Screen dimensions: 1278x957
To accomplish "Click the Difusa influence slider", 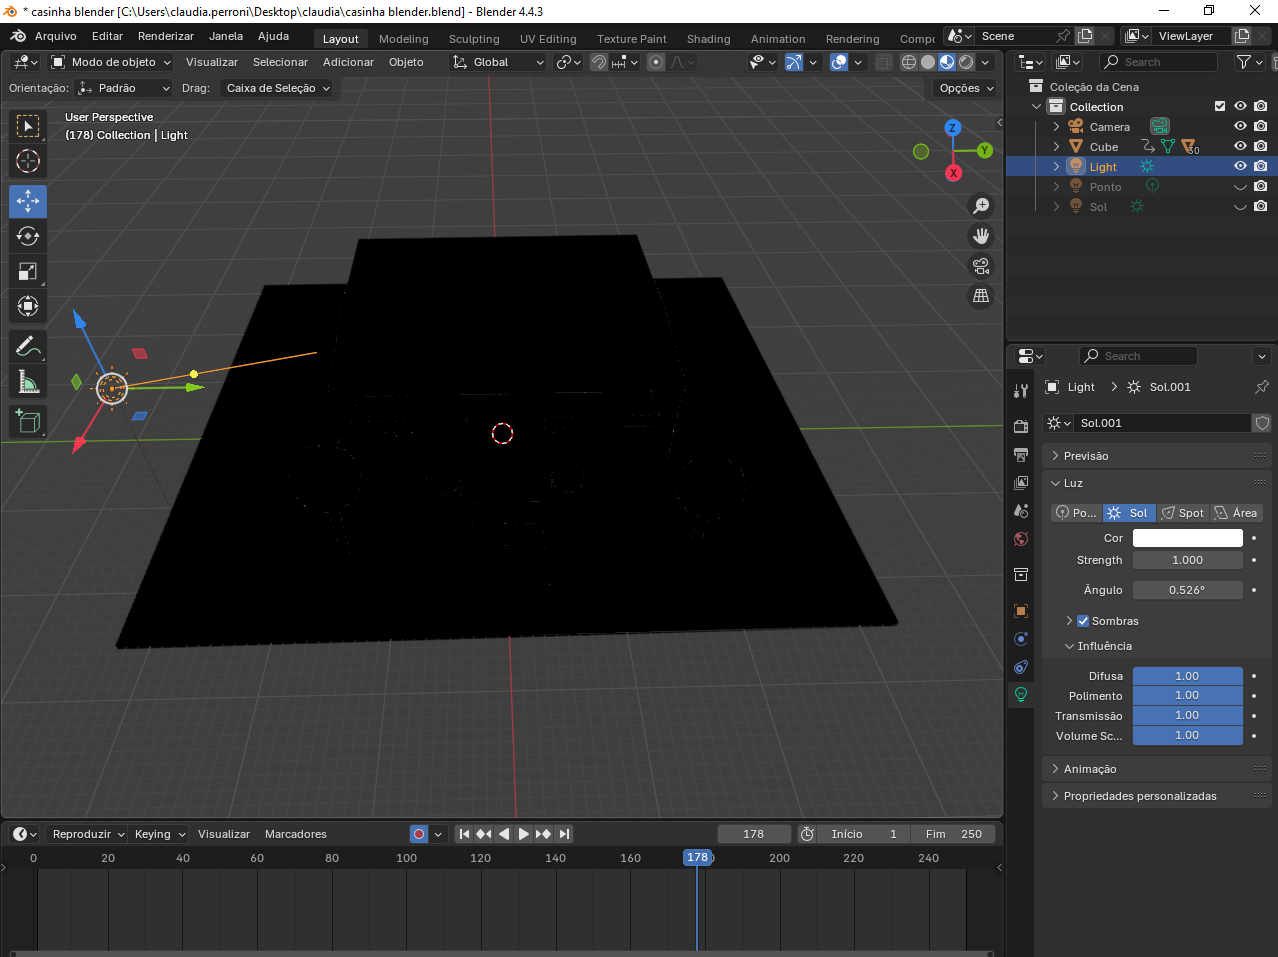I will 1188,676.
